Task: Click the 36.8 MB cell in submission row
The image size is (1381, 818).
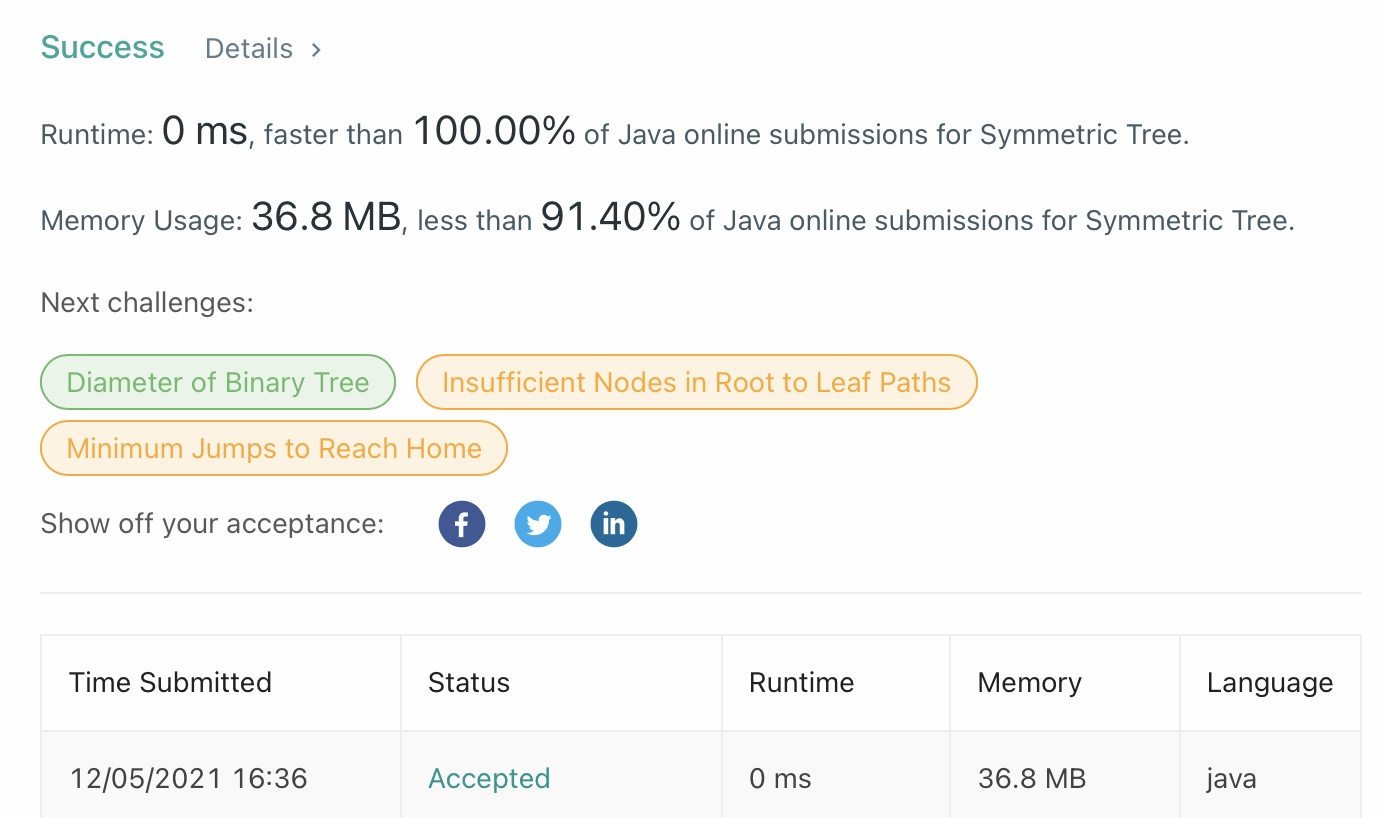Action: 1031,778
